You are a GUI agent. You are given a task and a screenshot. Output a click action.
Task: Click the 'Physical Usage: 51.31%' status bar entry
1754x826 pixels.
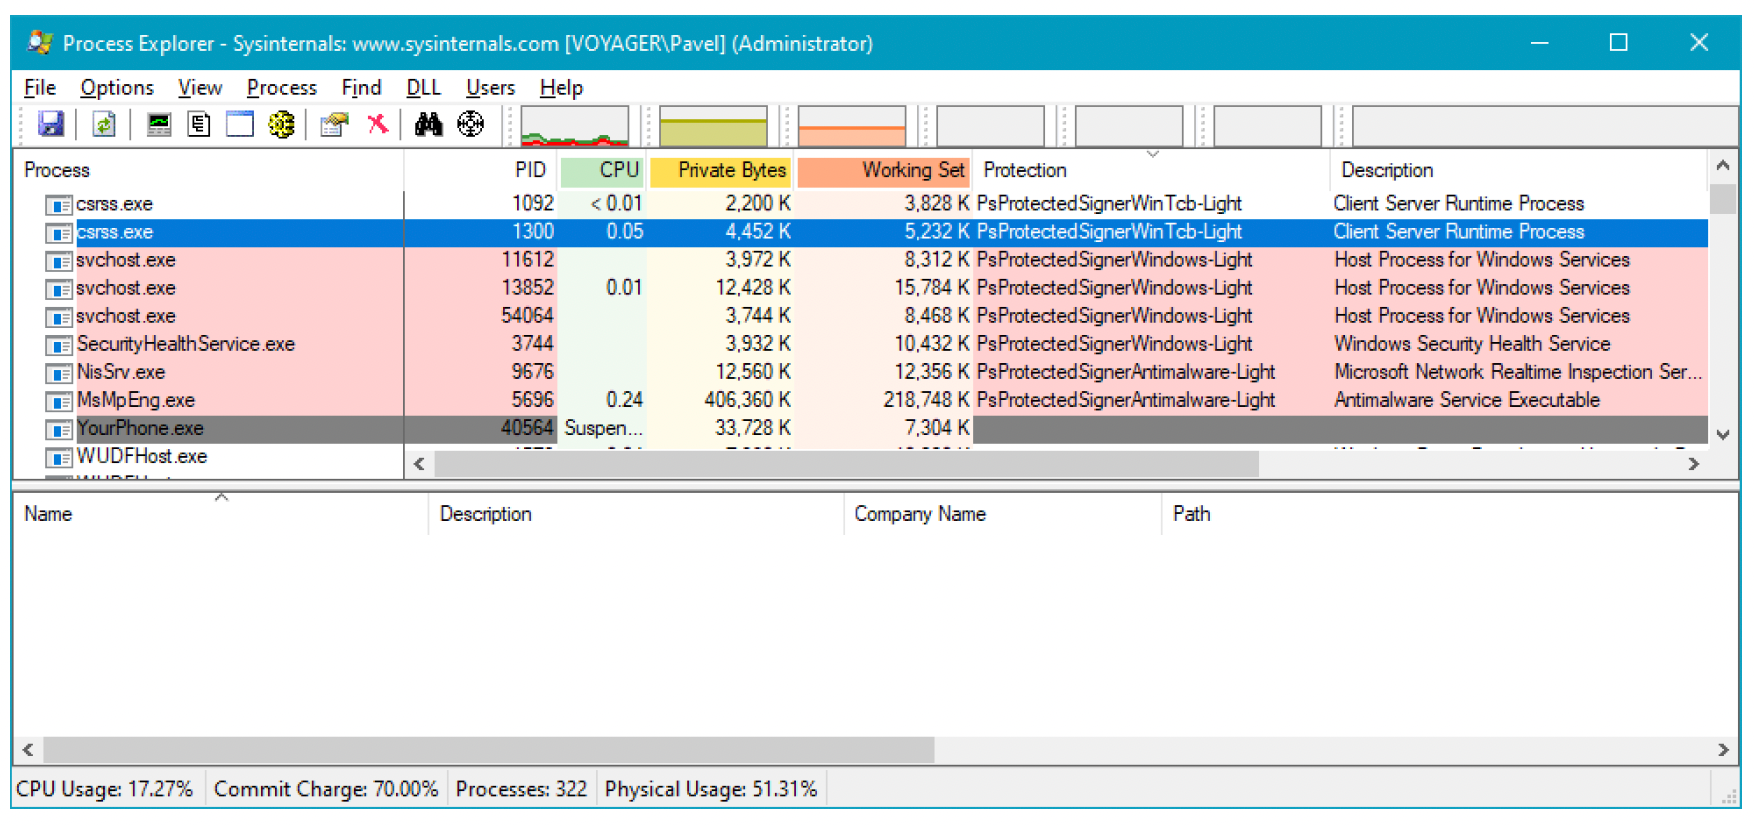click(x=711, y=789)
